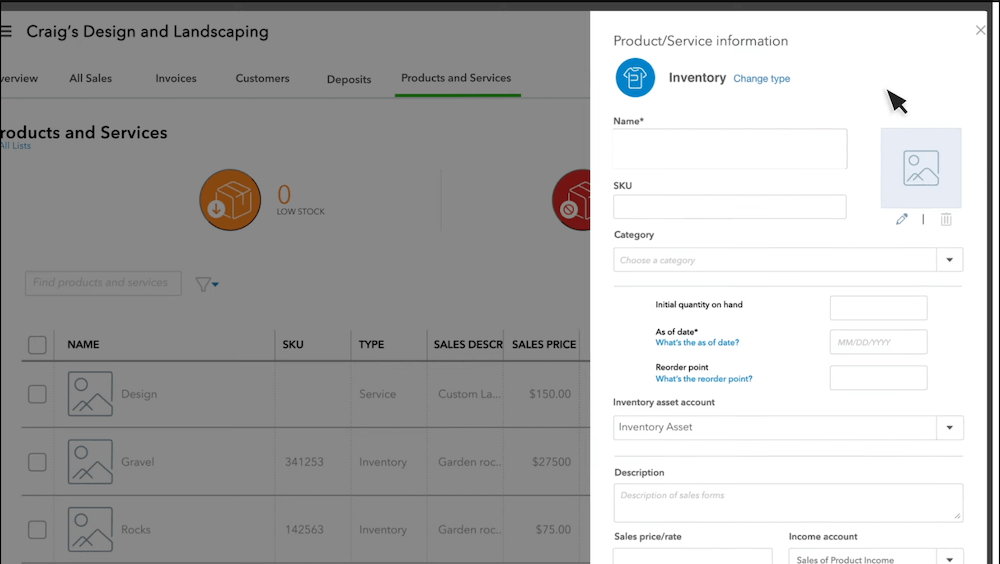Click the Sales price/rate input field

tap(693, 557)
